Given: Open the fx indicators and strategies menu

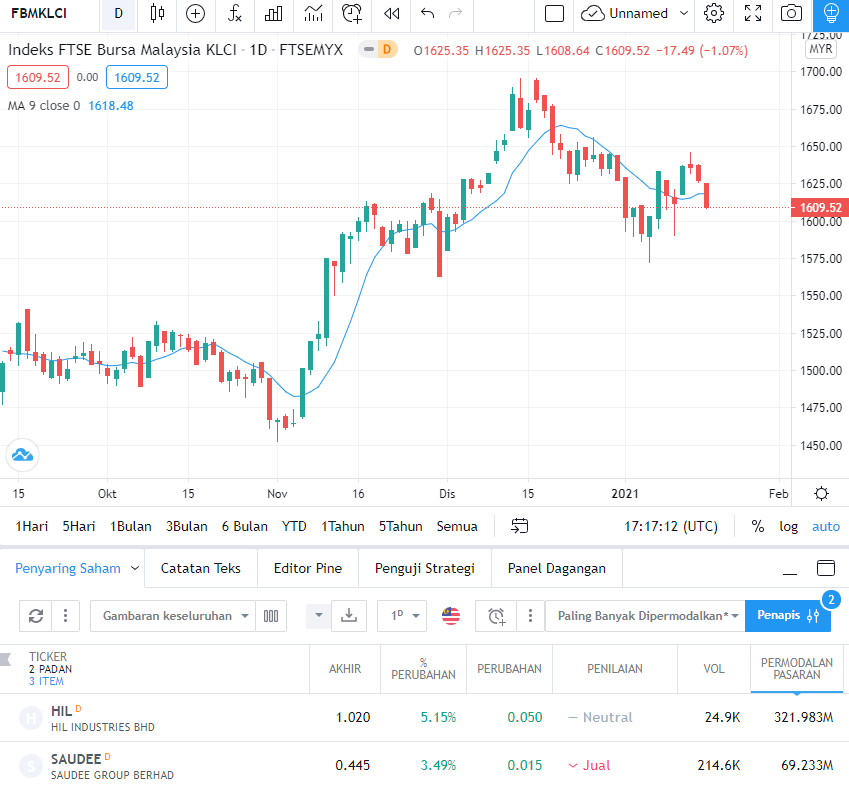Looking at the screenshot, I should coord(234,13).
